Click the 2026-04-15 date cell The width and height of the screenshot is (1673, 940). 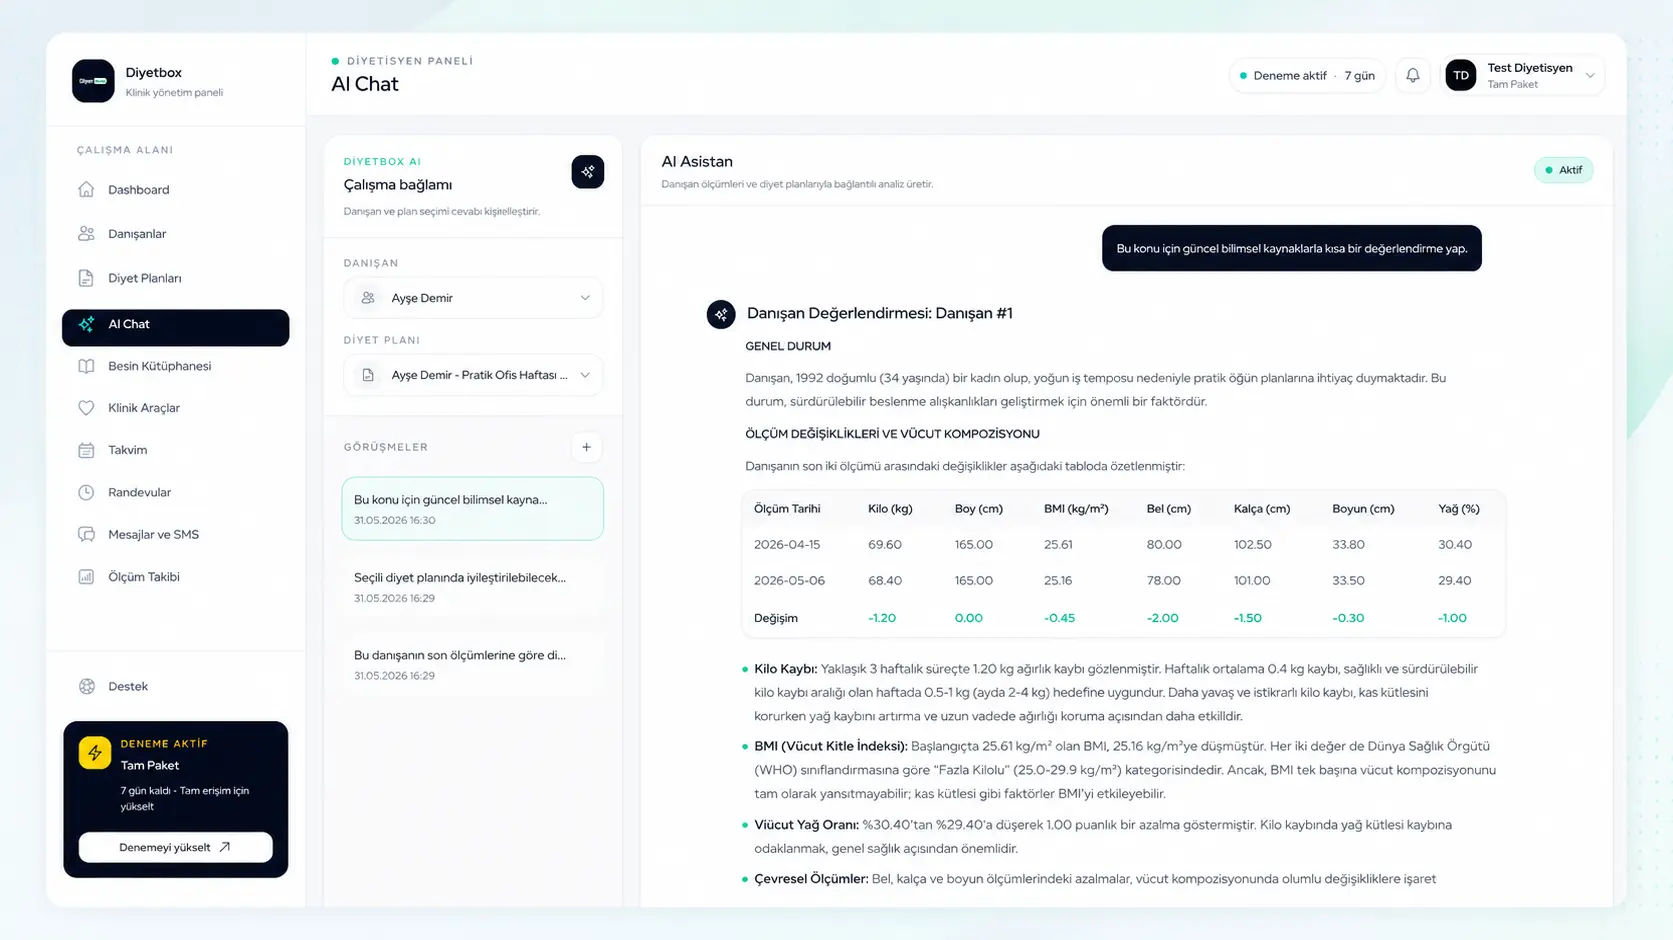click(787, 545)
